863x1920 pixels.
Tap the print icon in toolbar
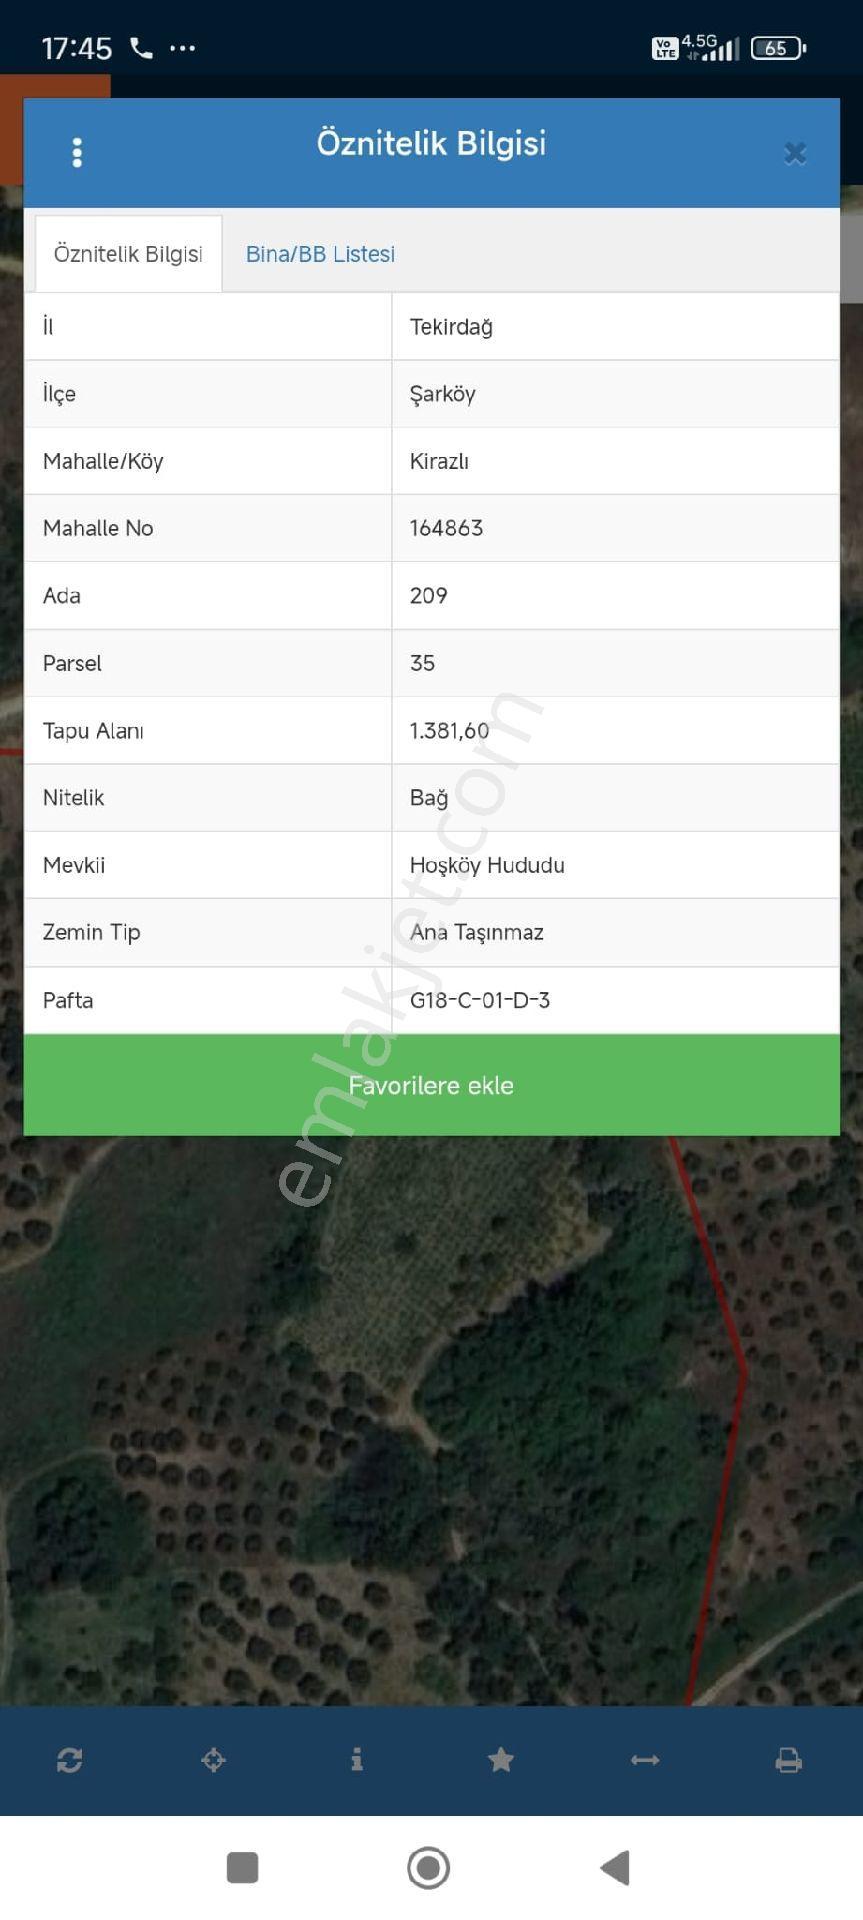point(789,1760)
